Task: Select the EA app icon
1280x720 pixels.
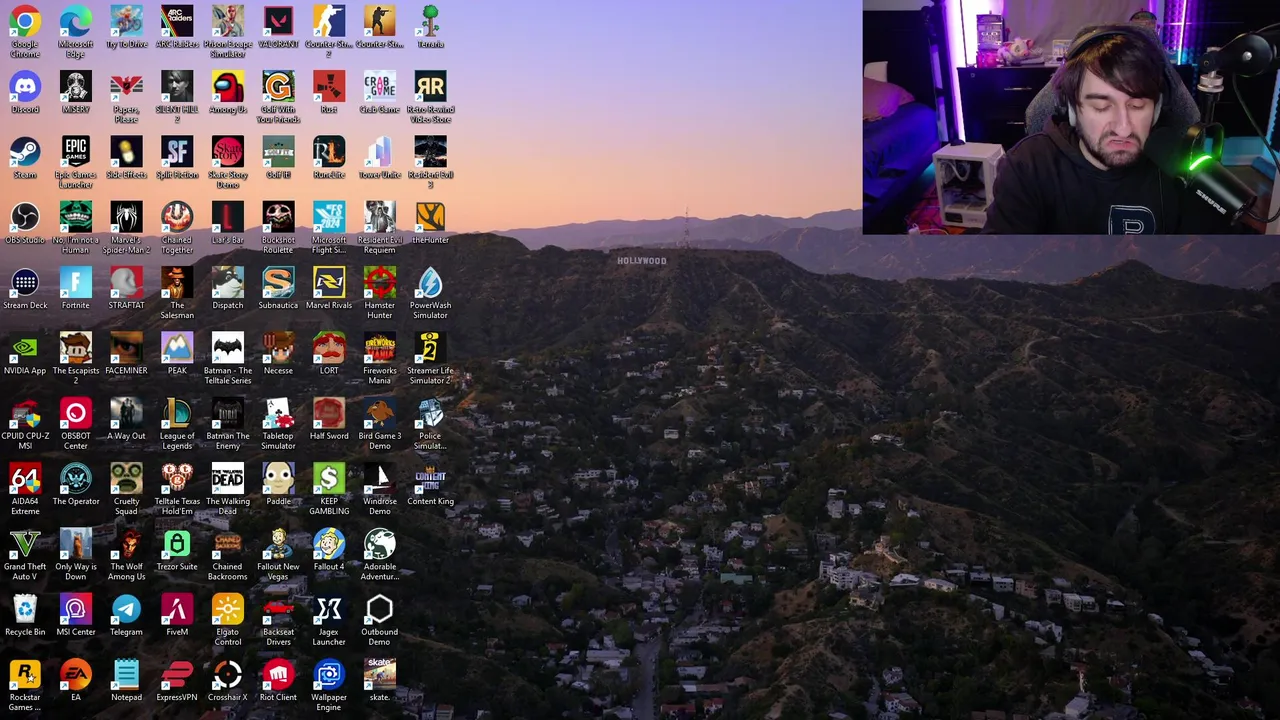Action: 76,675
